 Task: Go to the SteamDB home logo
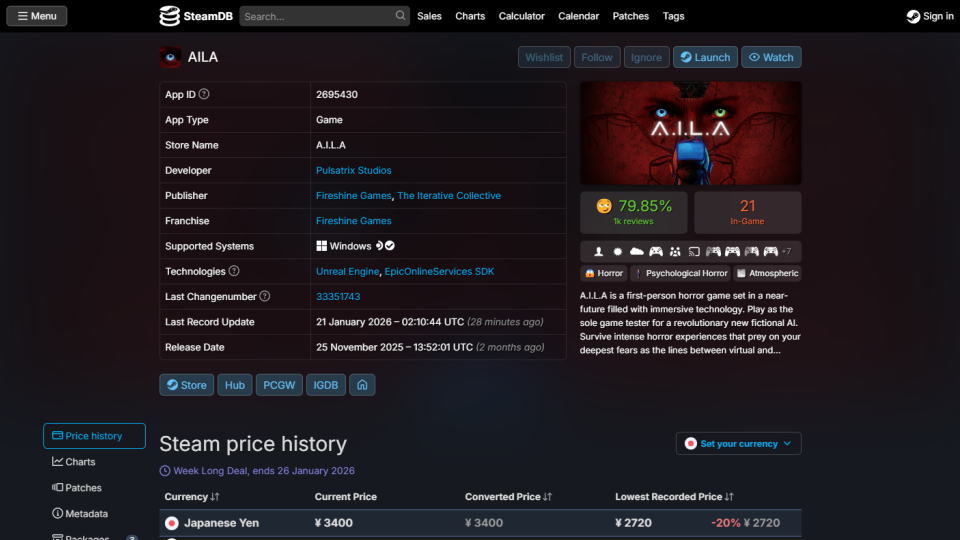coord(196,16)
